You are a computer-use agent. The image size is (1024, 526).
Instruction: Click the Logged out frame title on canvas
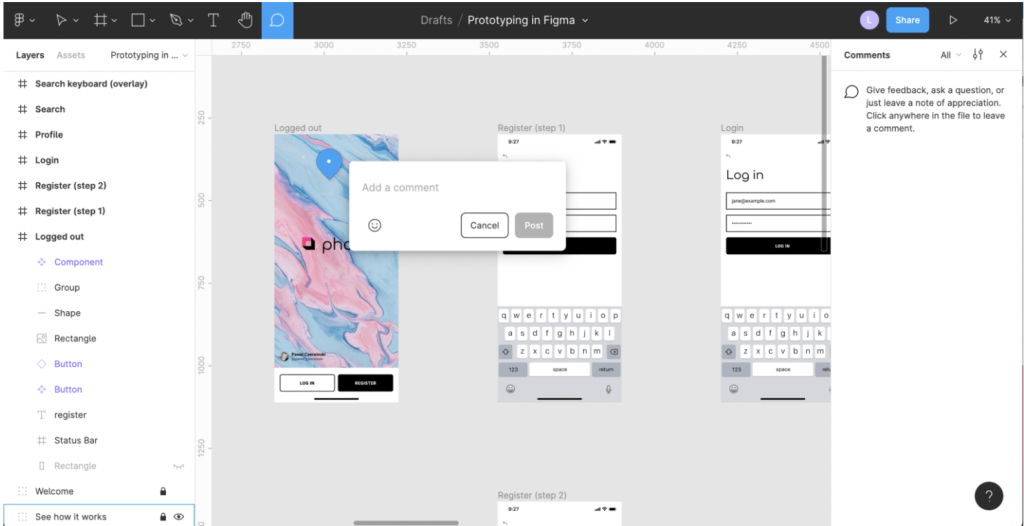298,128
